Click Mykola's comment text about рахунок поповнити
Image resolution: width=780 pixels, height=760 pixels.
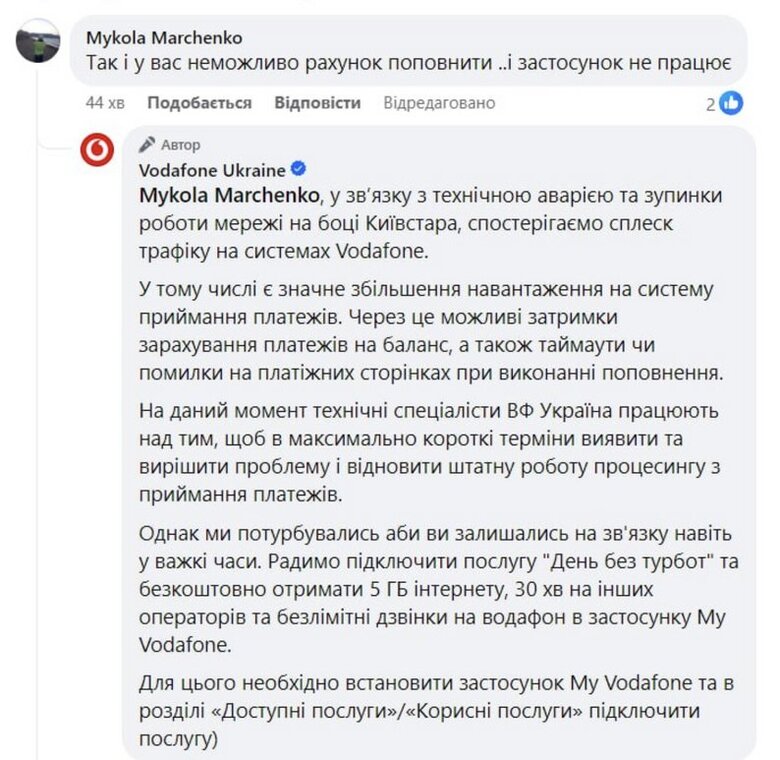[410, 65]
